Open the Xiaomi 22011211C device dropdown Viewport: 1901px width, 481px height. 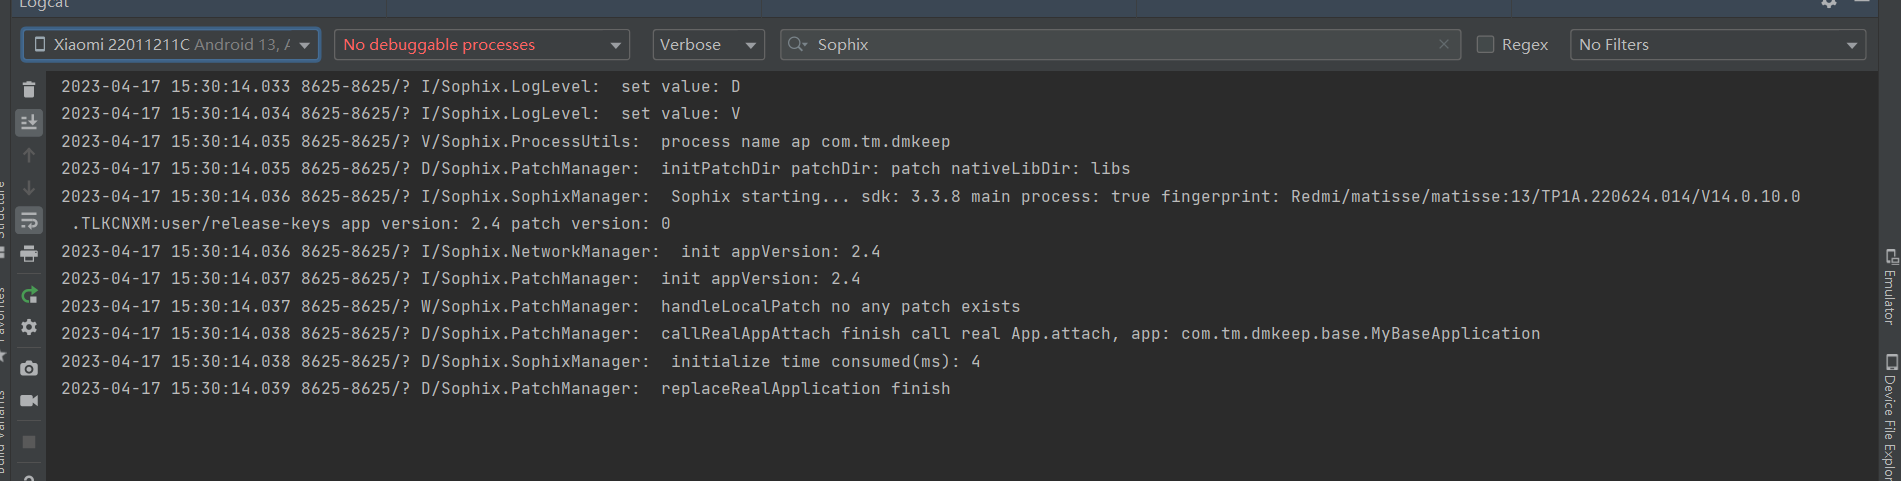click(x=170, y=45)
